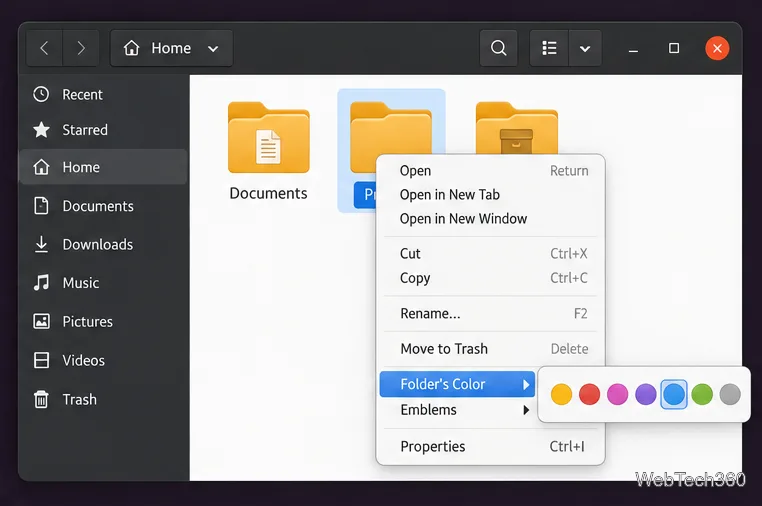Pick the yellow folder color swatch
This screenshot has height=506, width=762.
pyautogui.click(x=561, y=394)
